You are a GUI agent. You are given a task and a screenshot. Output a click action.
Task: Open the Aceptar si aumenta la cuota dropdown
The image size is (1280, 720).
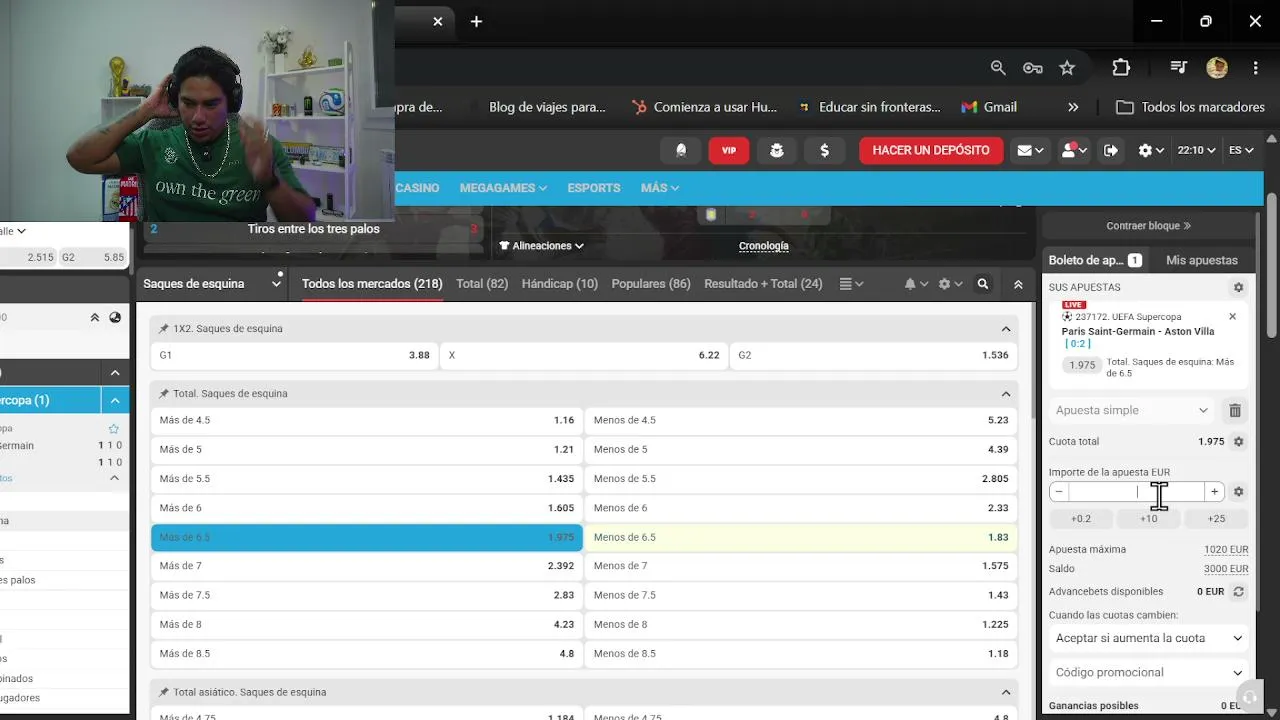pyautogui.click(x=1149, y=638)
